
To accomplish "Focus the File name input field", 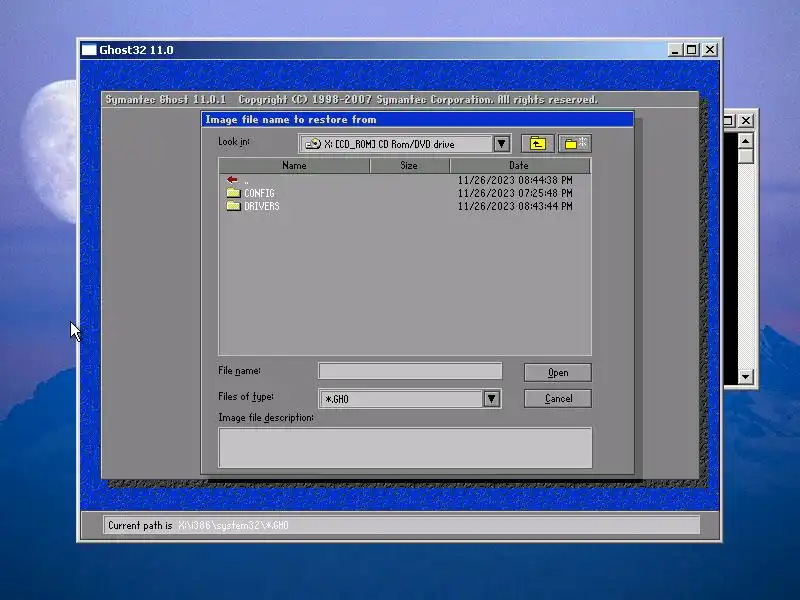I will click(x=410, y=371).
